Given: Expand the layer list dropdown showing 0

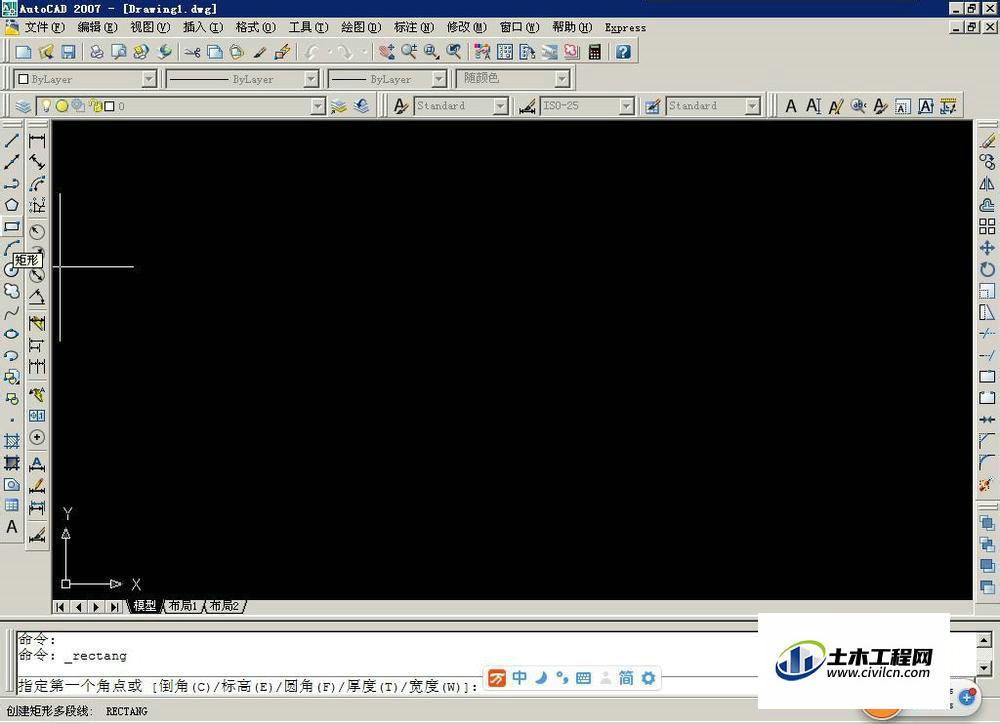Looking at the screenshot, I should click(x=318, y=106).
